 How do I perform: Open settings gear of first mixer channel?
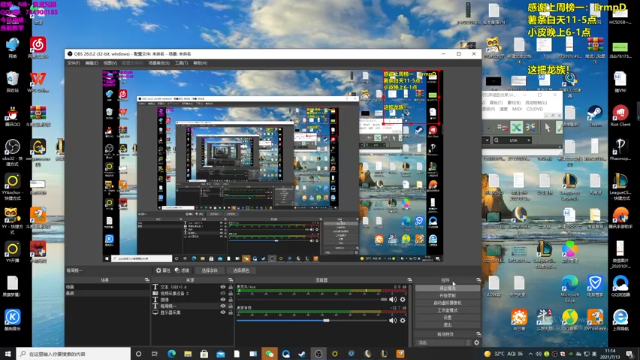tap(403, 300)
